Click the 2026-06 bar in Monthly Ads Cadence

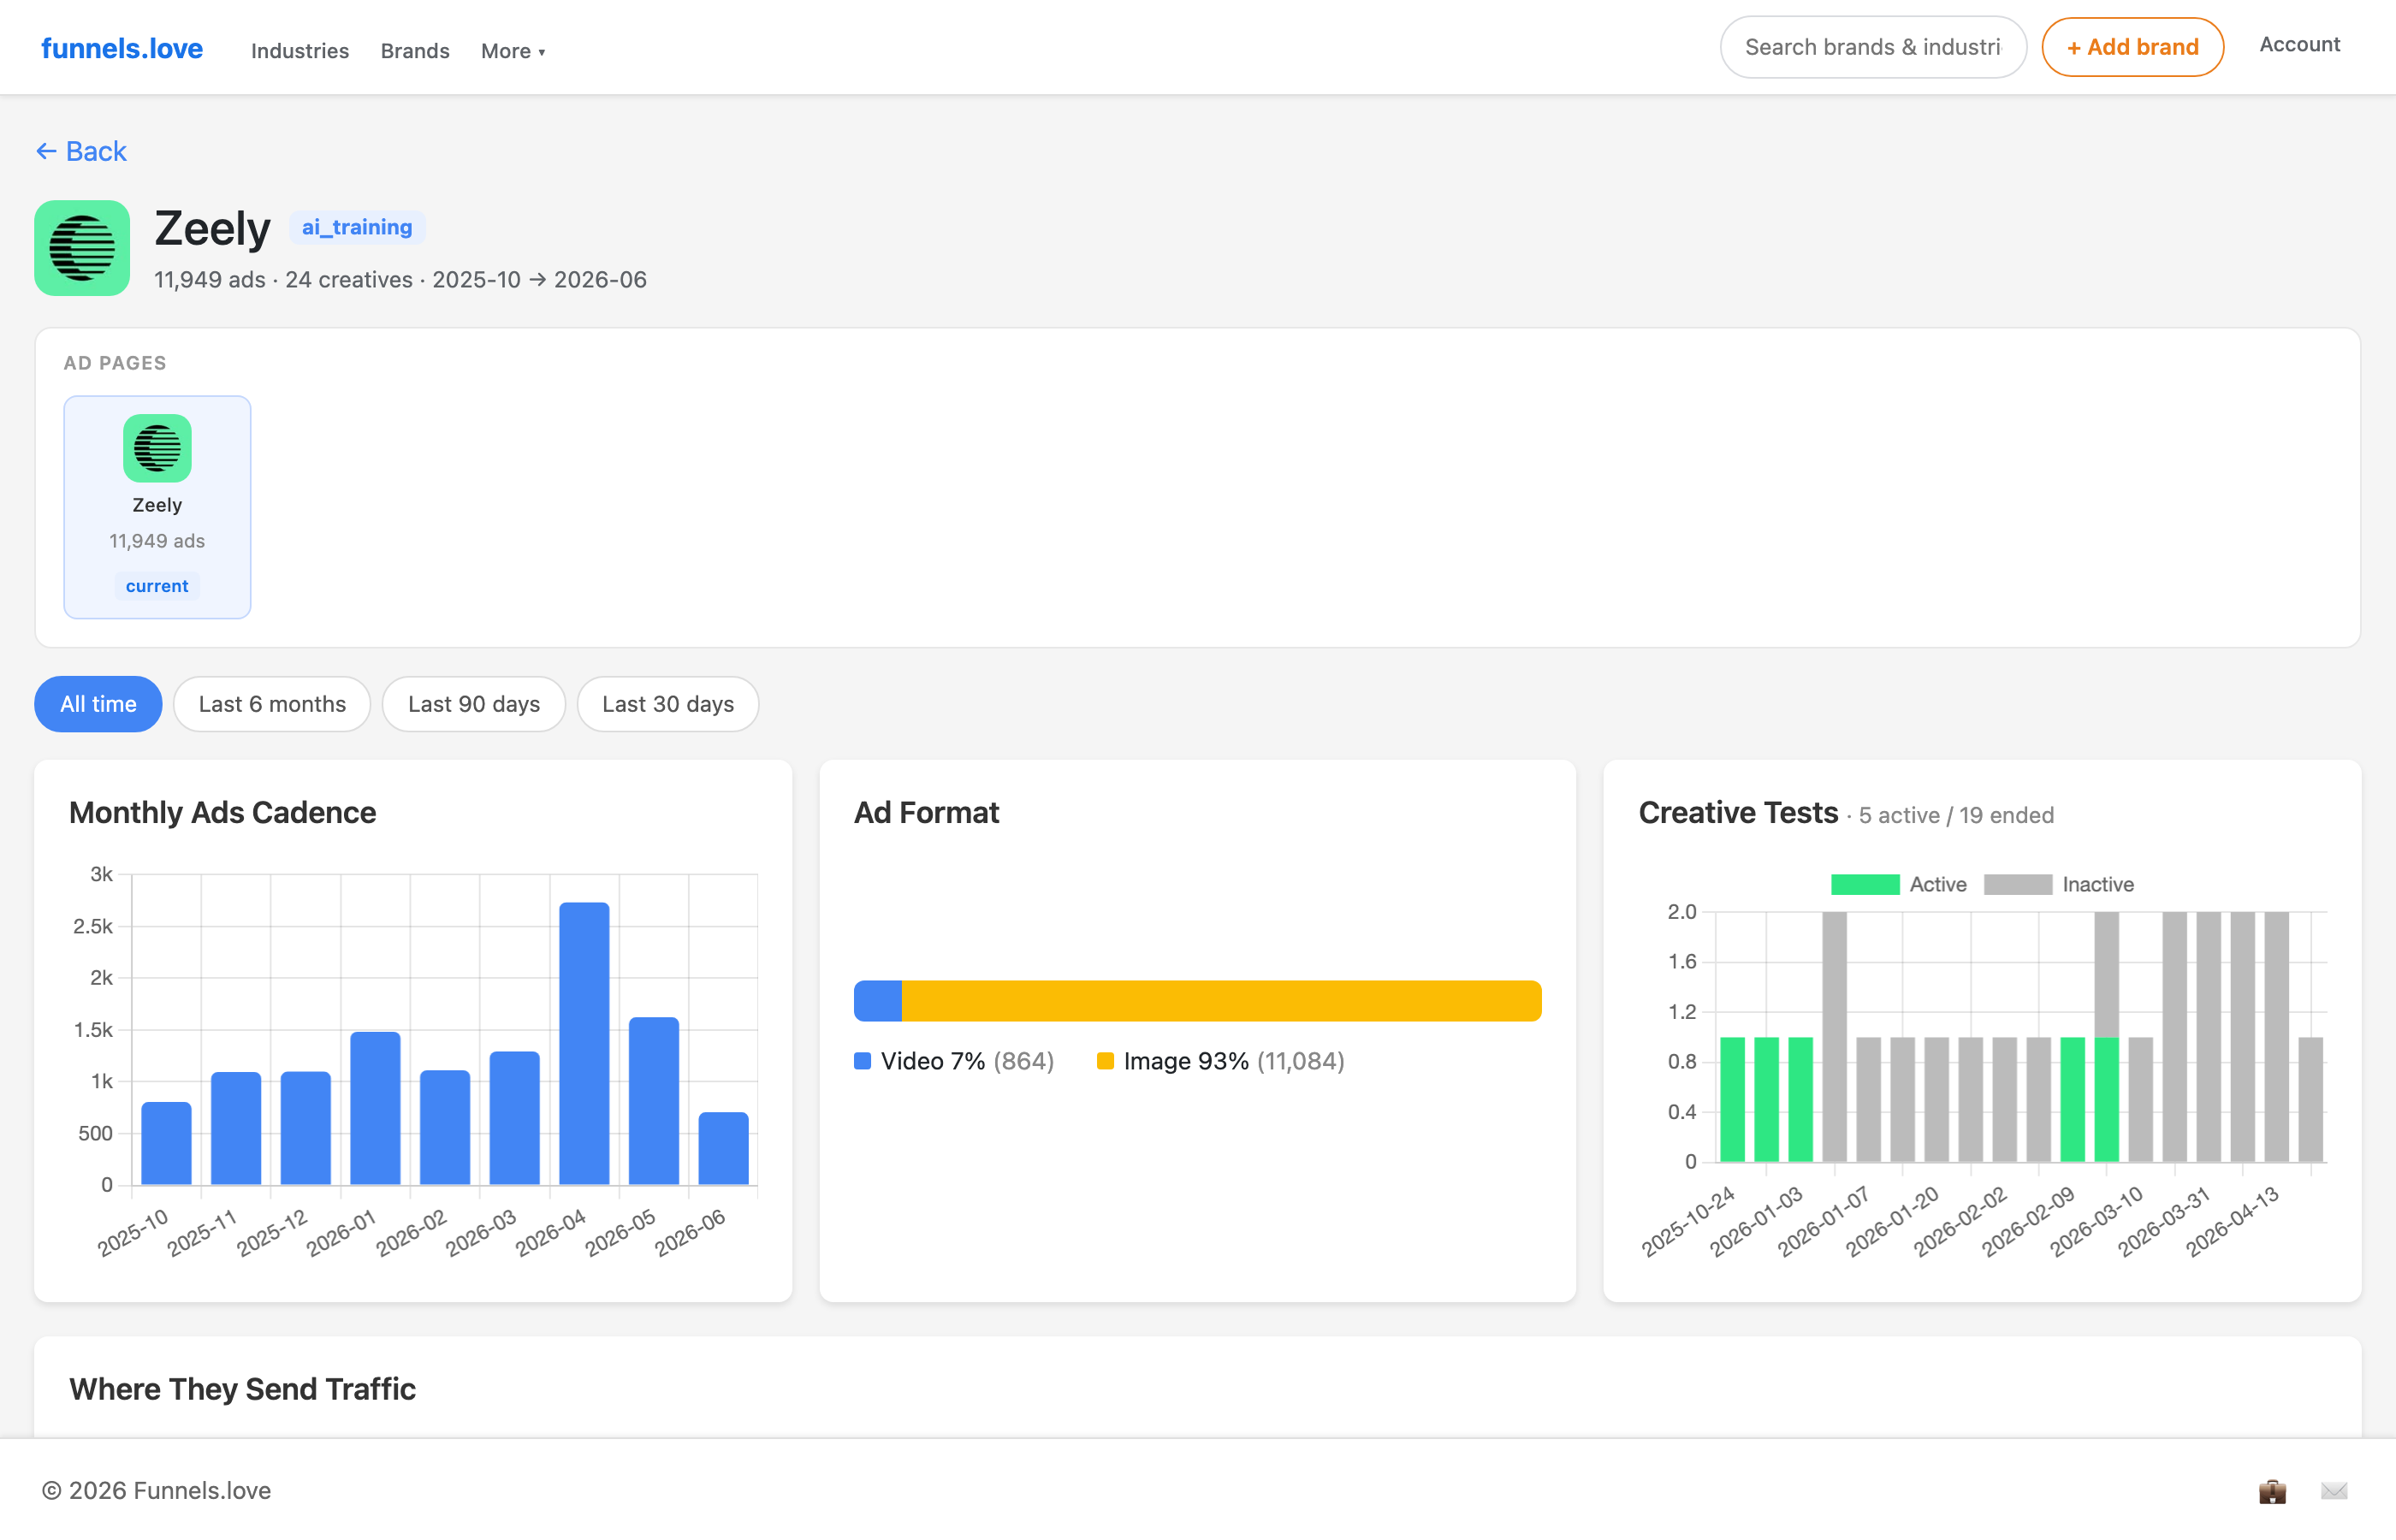click(x=723, y=1149)
